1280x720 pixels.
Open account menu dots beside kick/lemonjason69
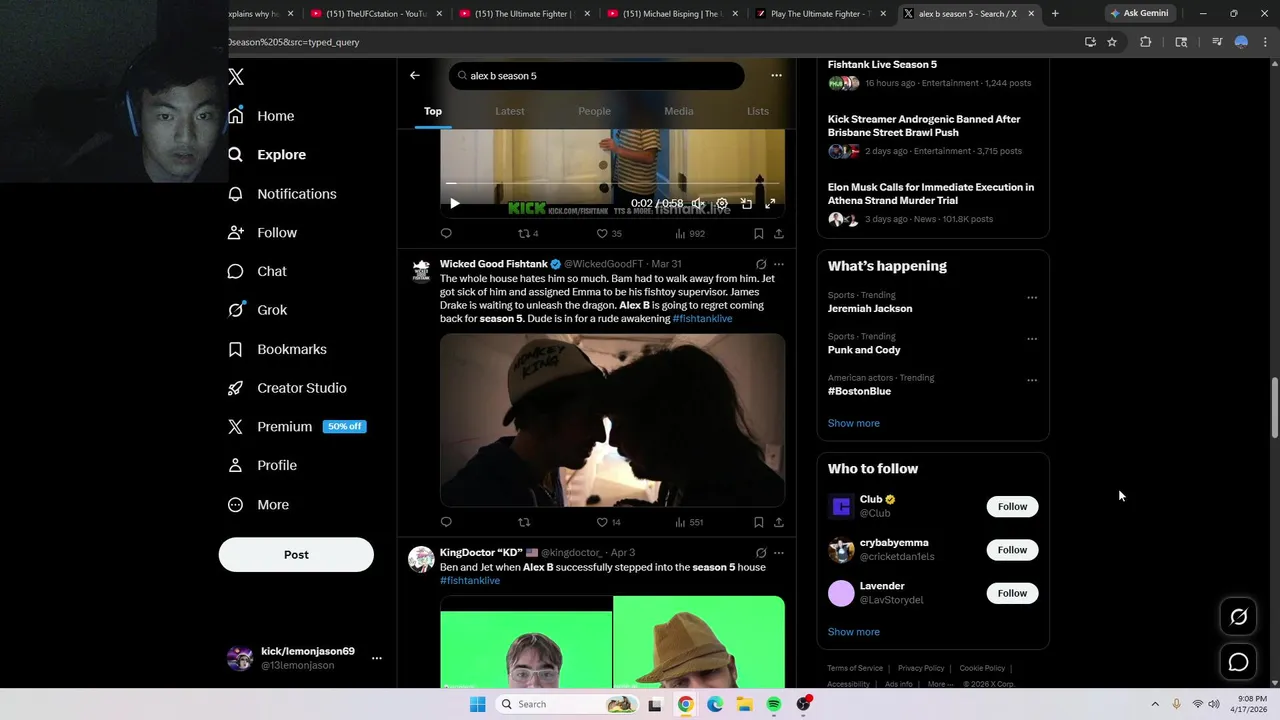pos(377,658)
